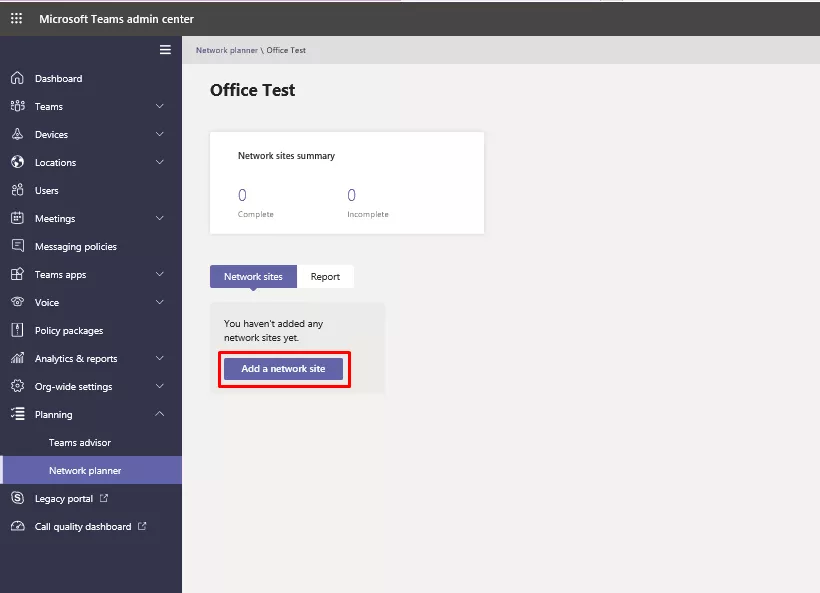Click the Dashboard home icon
Screen dimensions: 820x593
17,78
